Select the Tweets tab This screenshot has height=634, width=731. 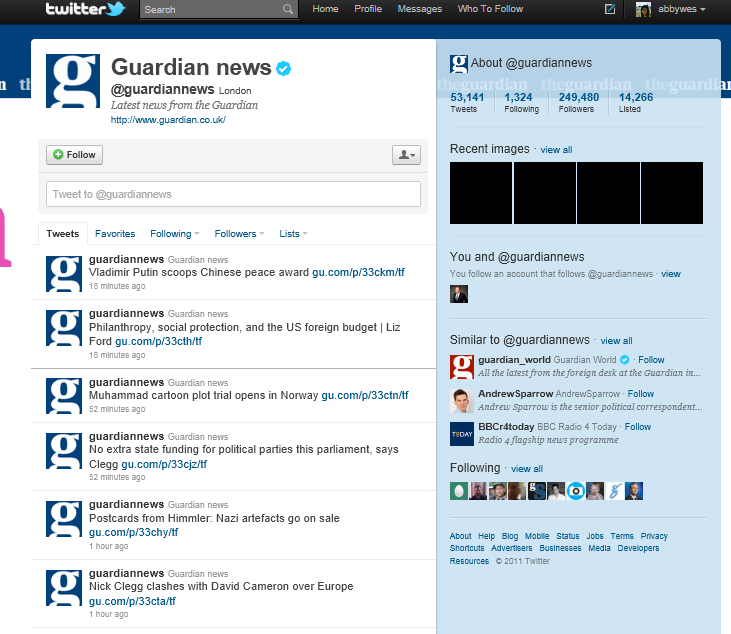coord(62,234)
